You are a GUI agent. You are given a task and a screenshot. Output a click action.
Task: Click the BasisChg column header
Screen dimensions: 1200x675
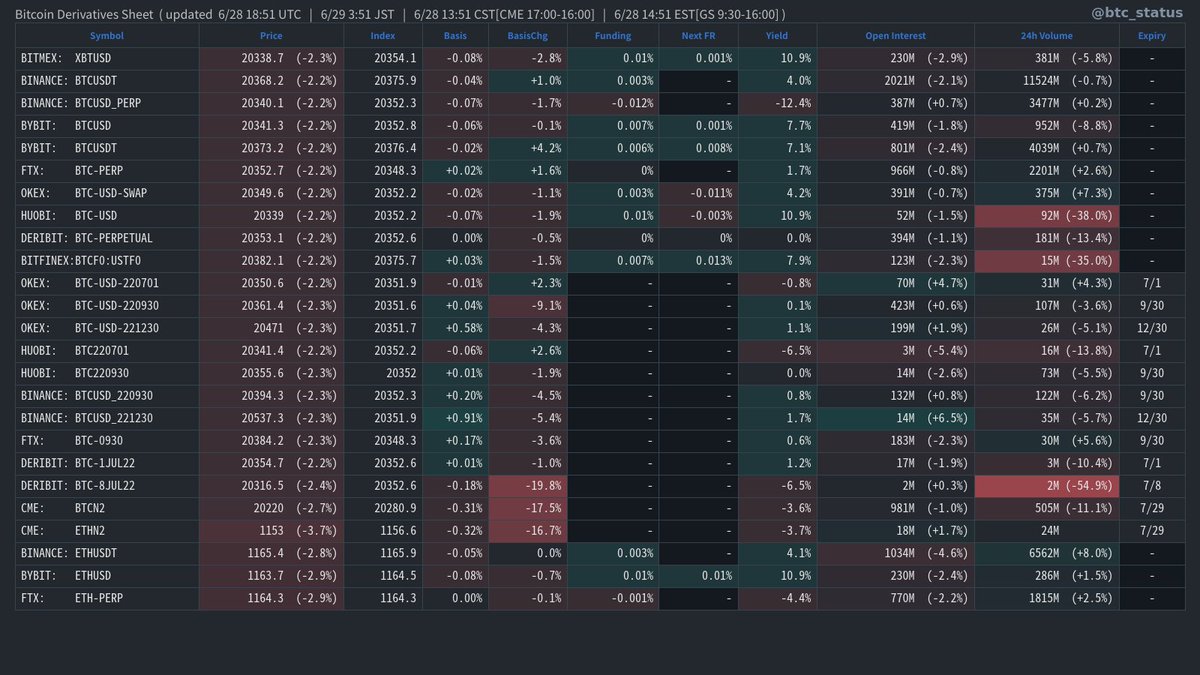tap(527, 36)
